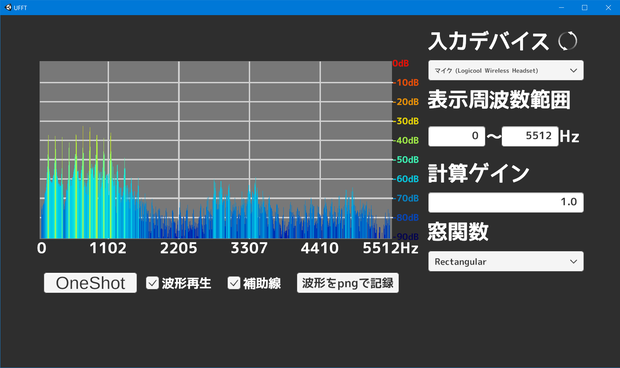Image resolution: width=620 pixels, height=368 pixels.
Task: Click the 4410 frequency axis label
Action: tap(320, 248)
